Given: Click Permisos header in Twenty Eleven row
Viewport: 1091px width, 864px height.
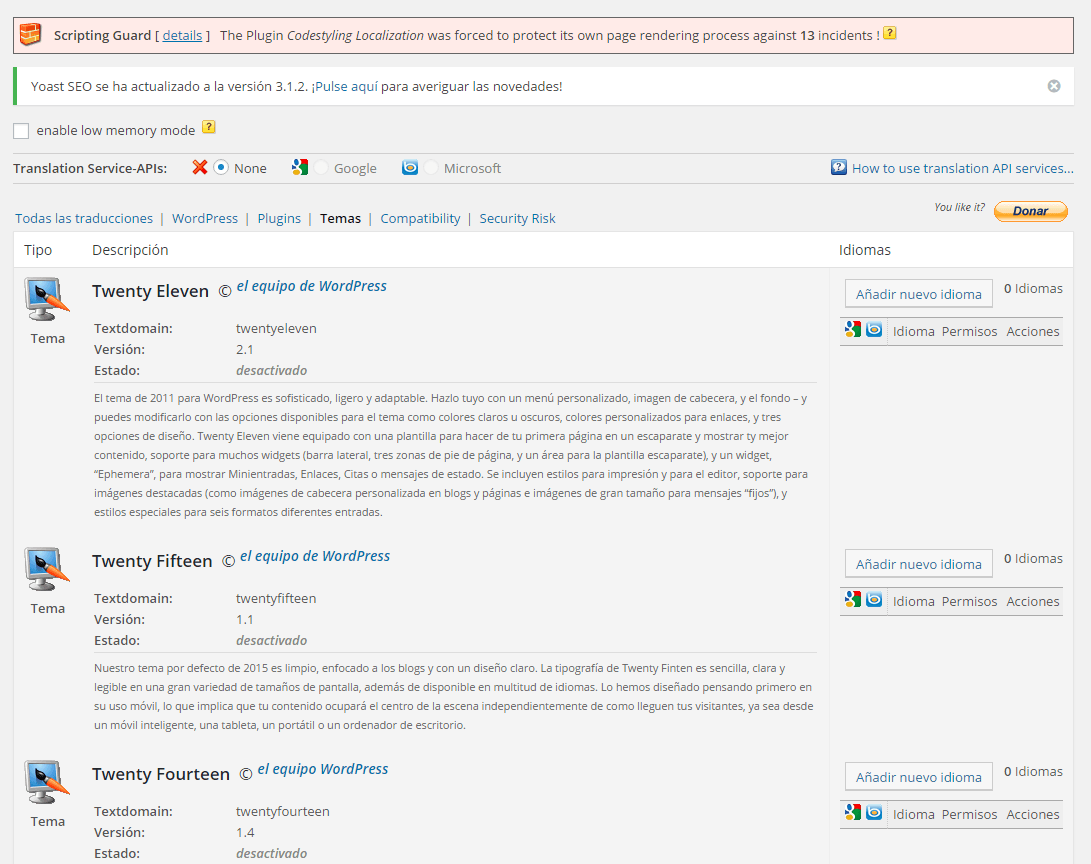Looking at the screenshot, I should [x=969, y=331].
